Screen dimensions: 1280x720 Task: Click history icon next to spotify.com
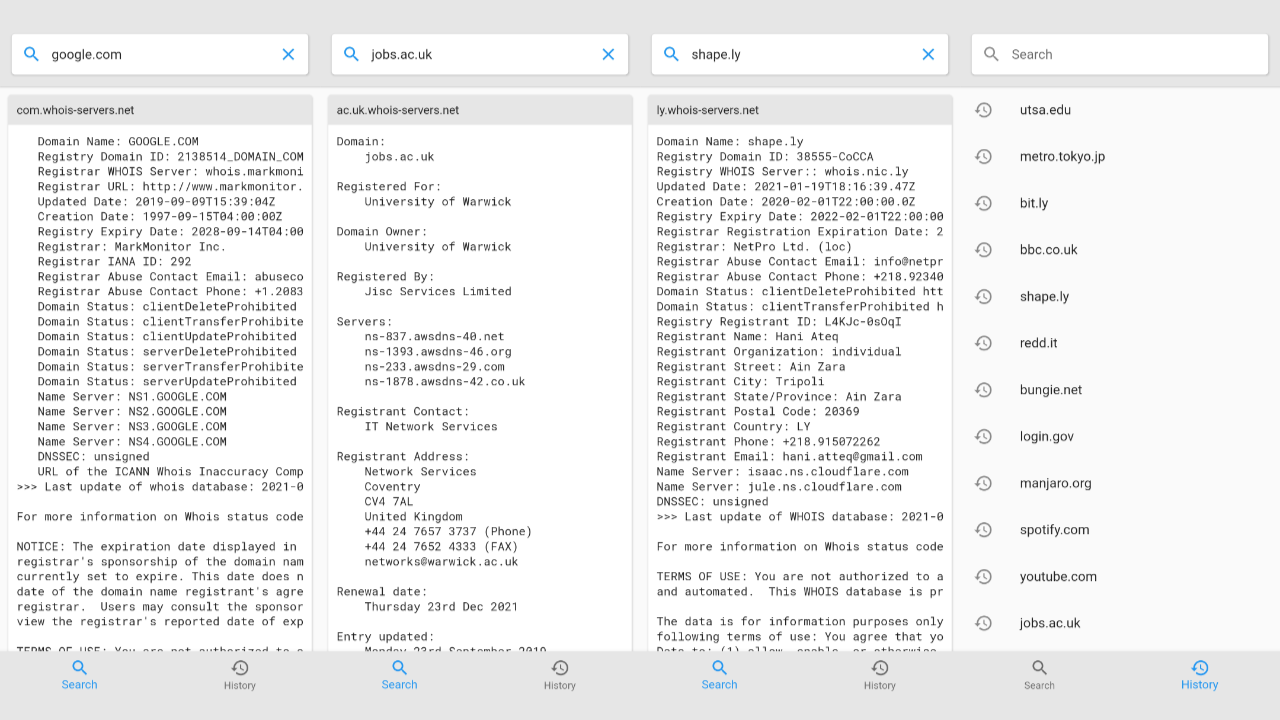pos(983,530)
